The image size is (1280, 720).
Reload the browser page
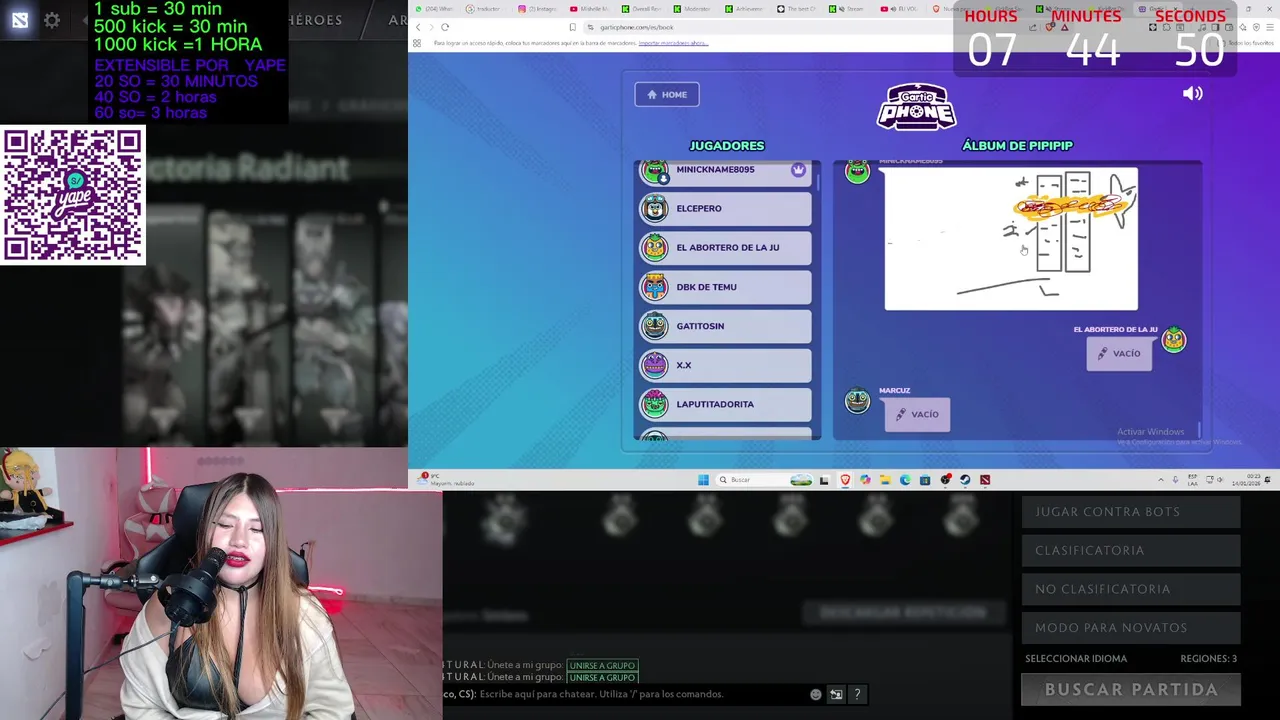point(445,27)
